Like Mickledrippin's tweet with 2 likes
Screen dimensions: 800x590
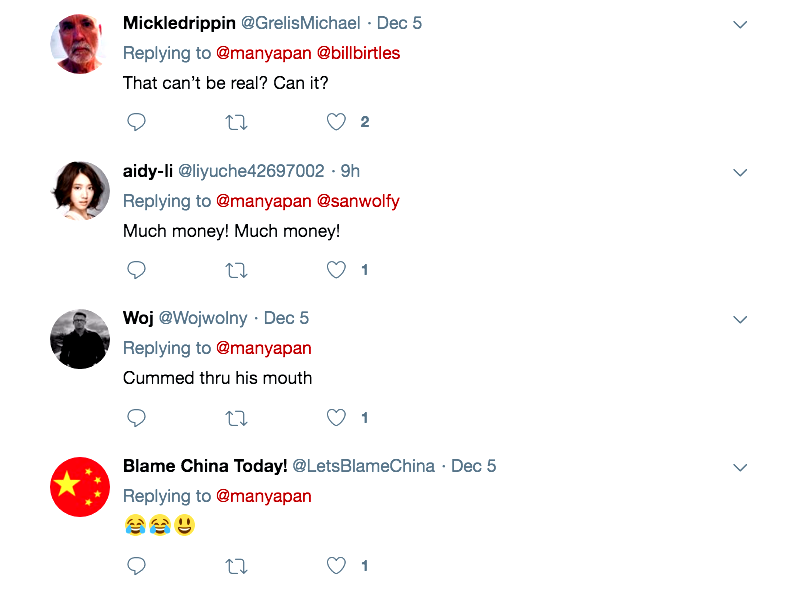(x=337, y=122)
